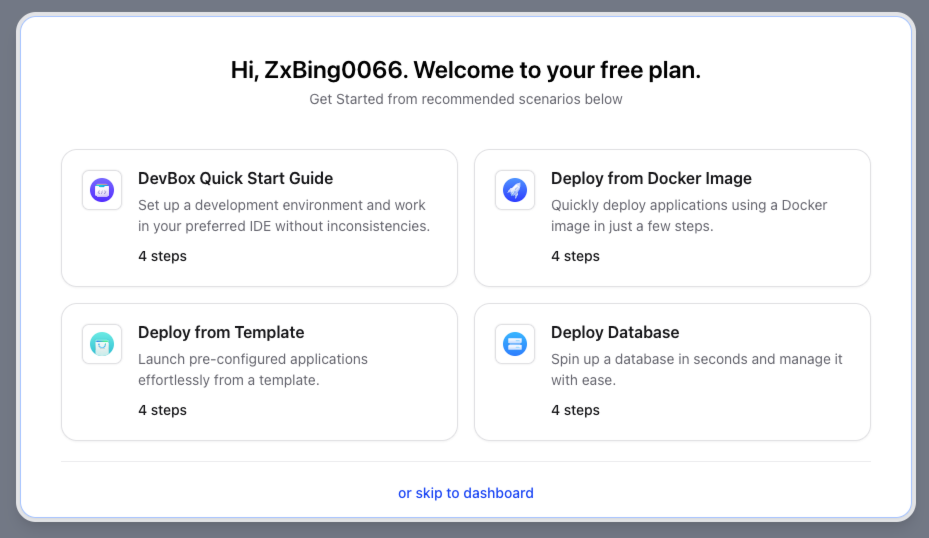Screen dimensions: 929x538
Task: Open Deploy from Docker Image title
Action: 651,178
